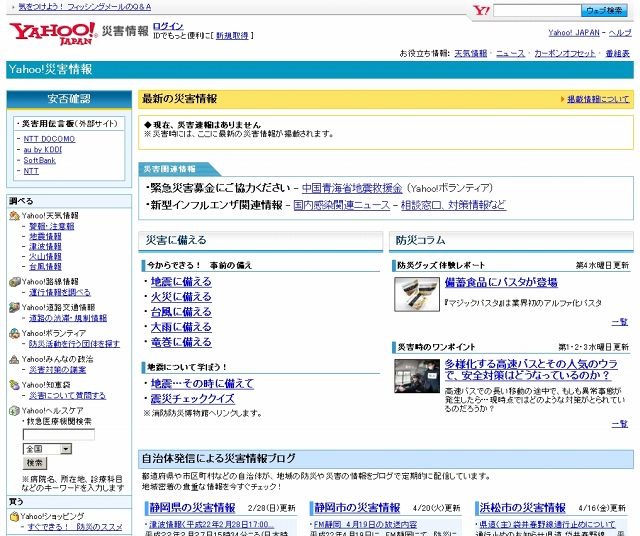640x536 pixels.
Task: Open SoftBank message board link
Action: (x=39, y=160)
